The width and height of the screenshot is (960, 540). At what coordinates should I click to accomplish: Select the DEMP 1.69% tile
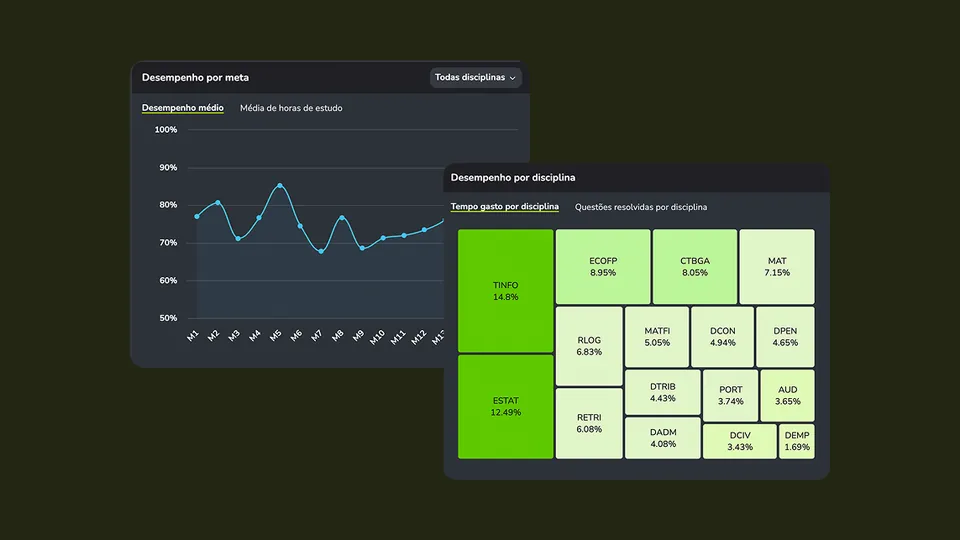(797, 441)
